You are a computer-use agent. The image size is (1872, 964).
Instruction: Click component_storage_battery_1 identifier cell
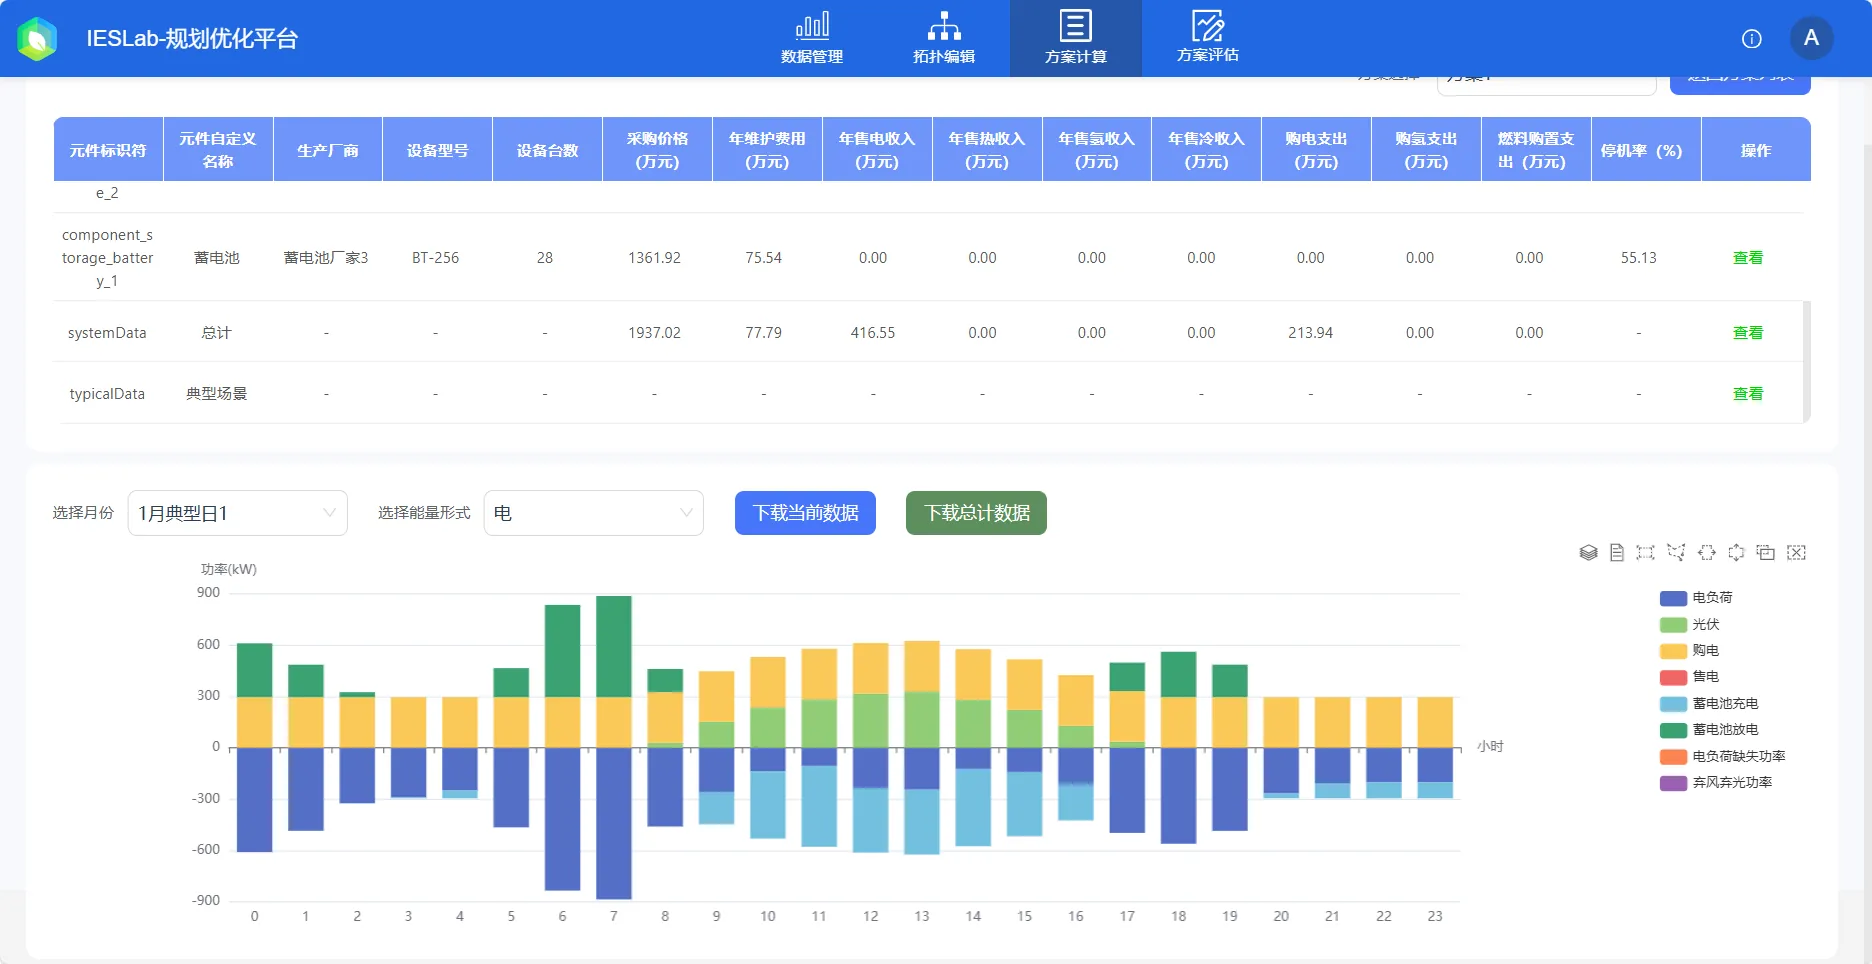pyautogui.click(x=107, y=258)
